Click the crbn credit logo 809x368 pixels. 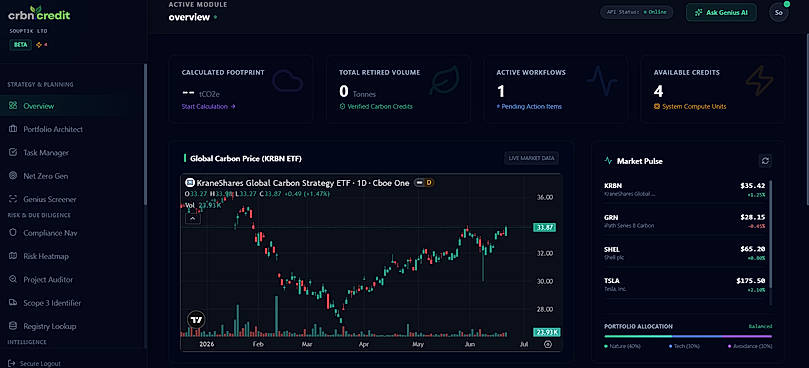pyautogui.click(x=39, y=14)
